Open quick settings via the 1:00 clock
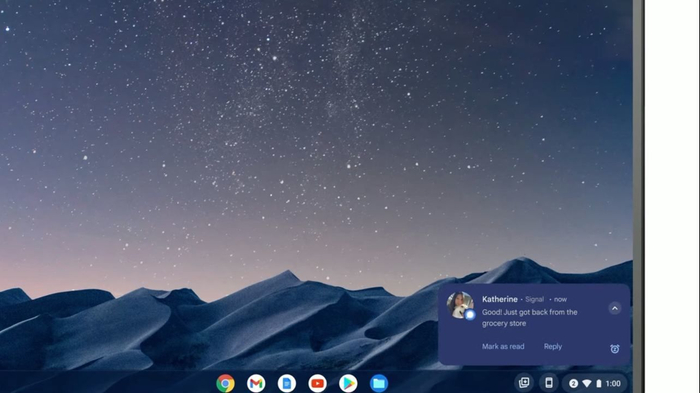700x393 pixels. (x=613, y=384)
